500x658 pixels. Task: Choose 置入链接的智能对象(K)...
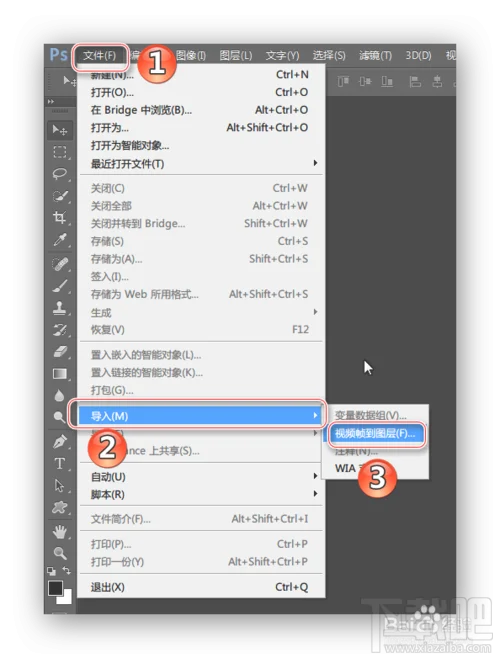pos(200,373)
